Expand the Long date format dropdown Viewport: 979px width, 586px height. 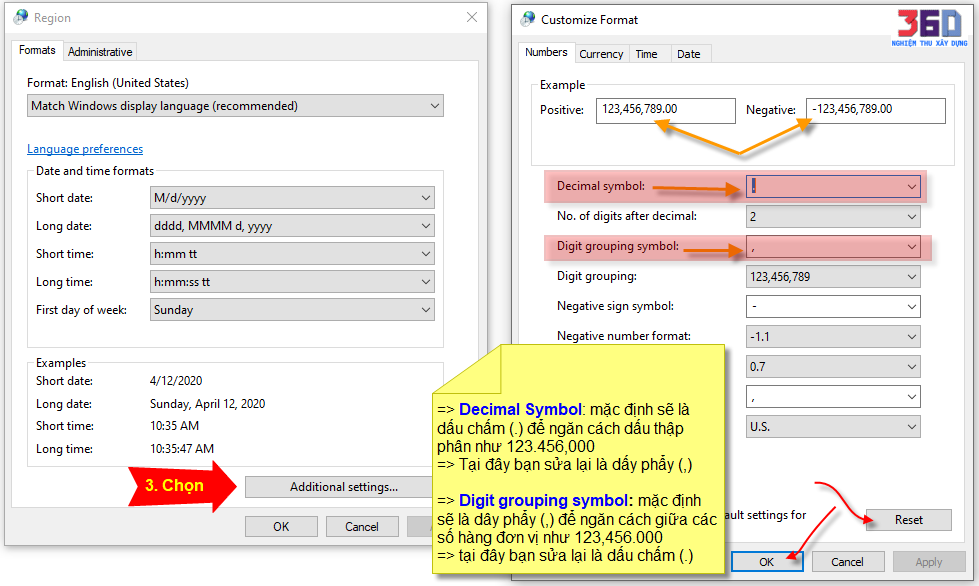[x=292, y=226]
